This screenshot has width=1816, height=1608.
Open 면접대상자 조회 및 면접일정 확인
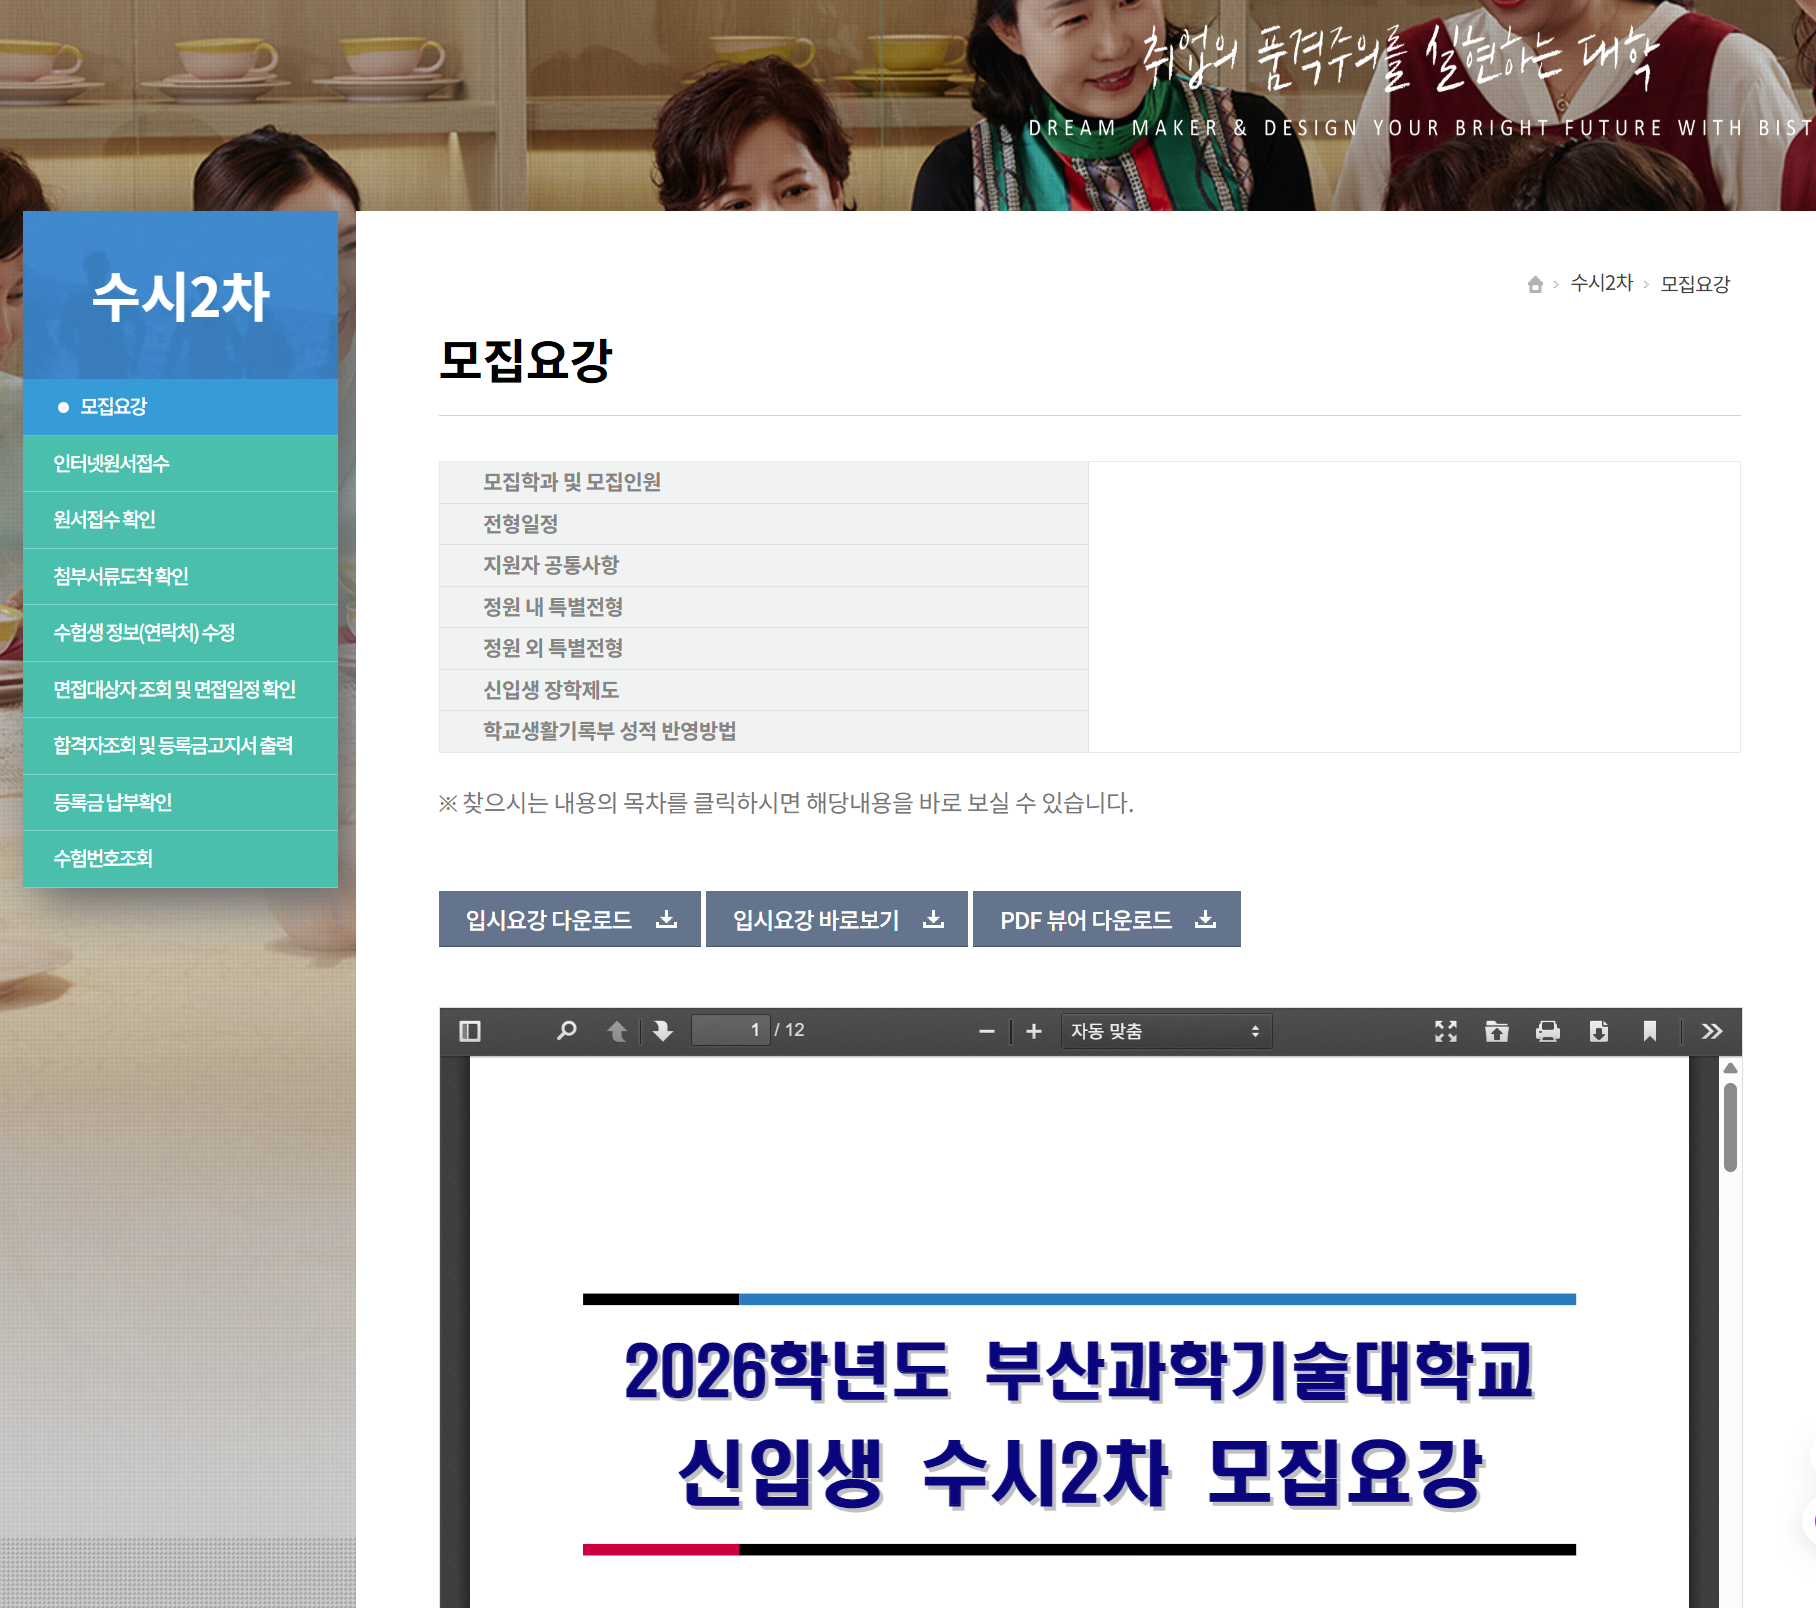coord(180,689)
